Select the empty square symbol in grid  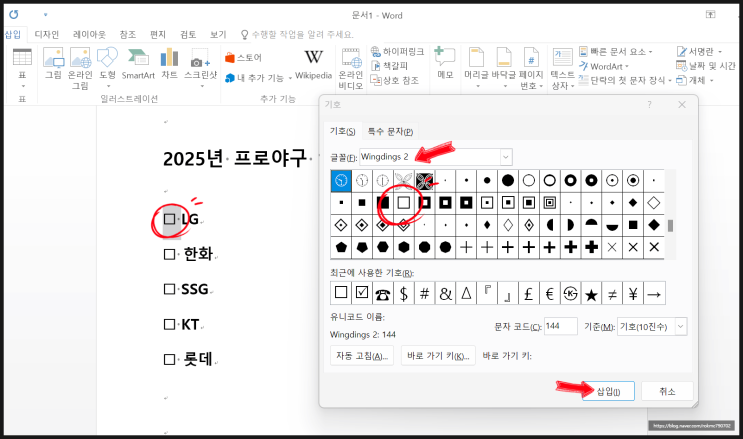(403, 203)
